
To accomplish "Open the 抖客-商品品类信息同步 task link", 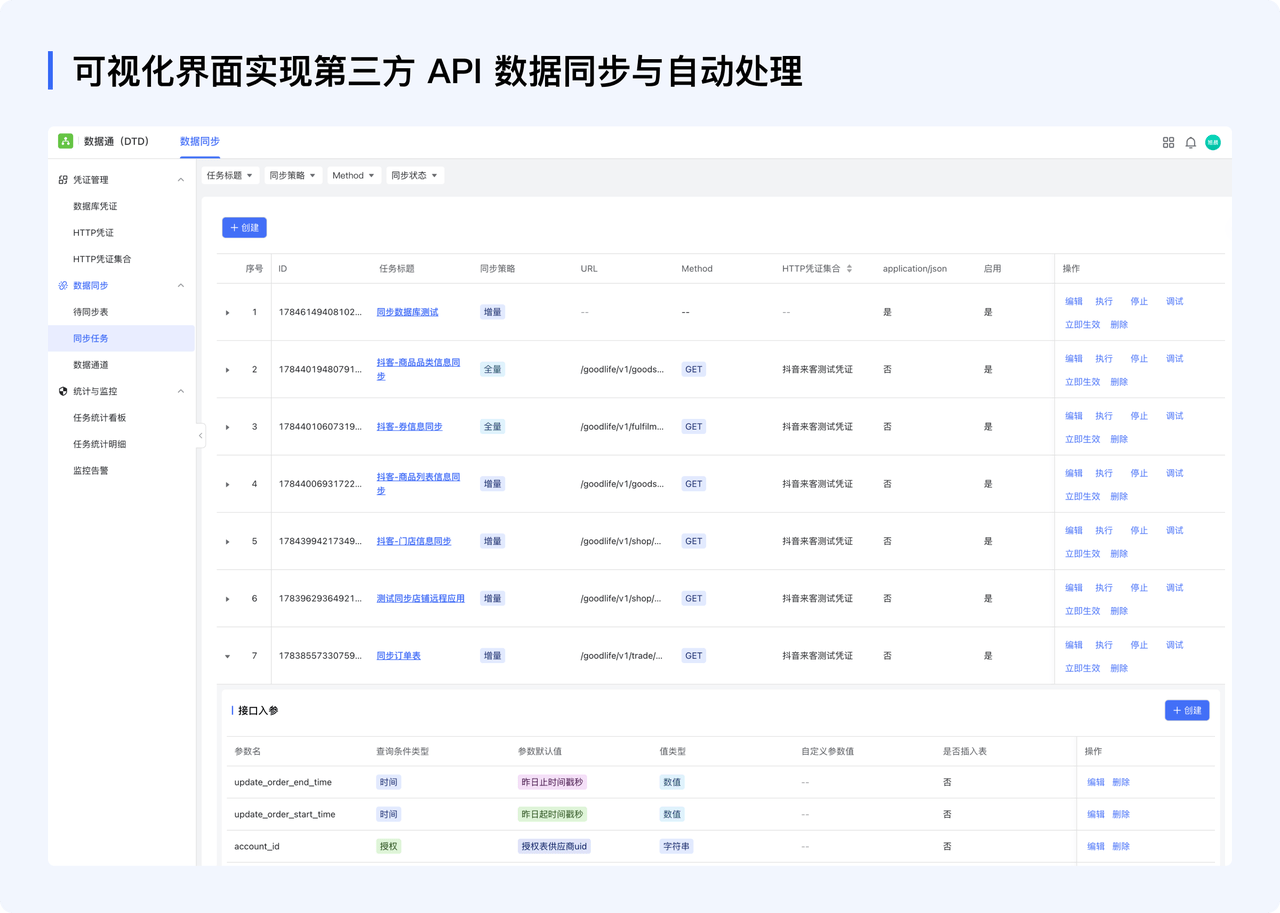I will click(418, 369).
